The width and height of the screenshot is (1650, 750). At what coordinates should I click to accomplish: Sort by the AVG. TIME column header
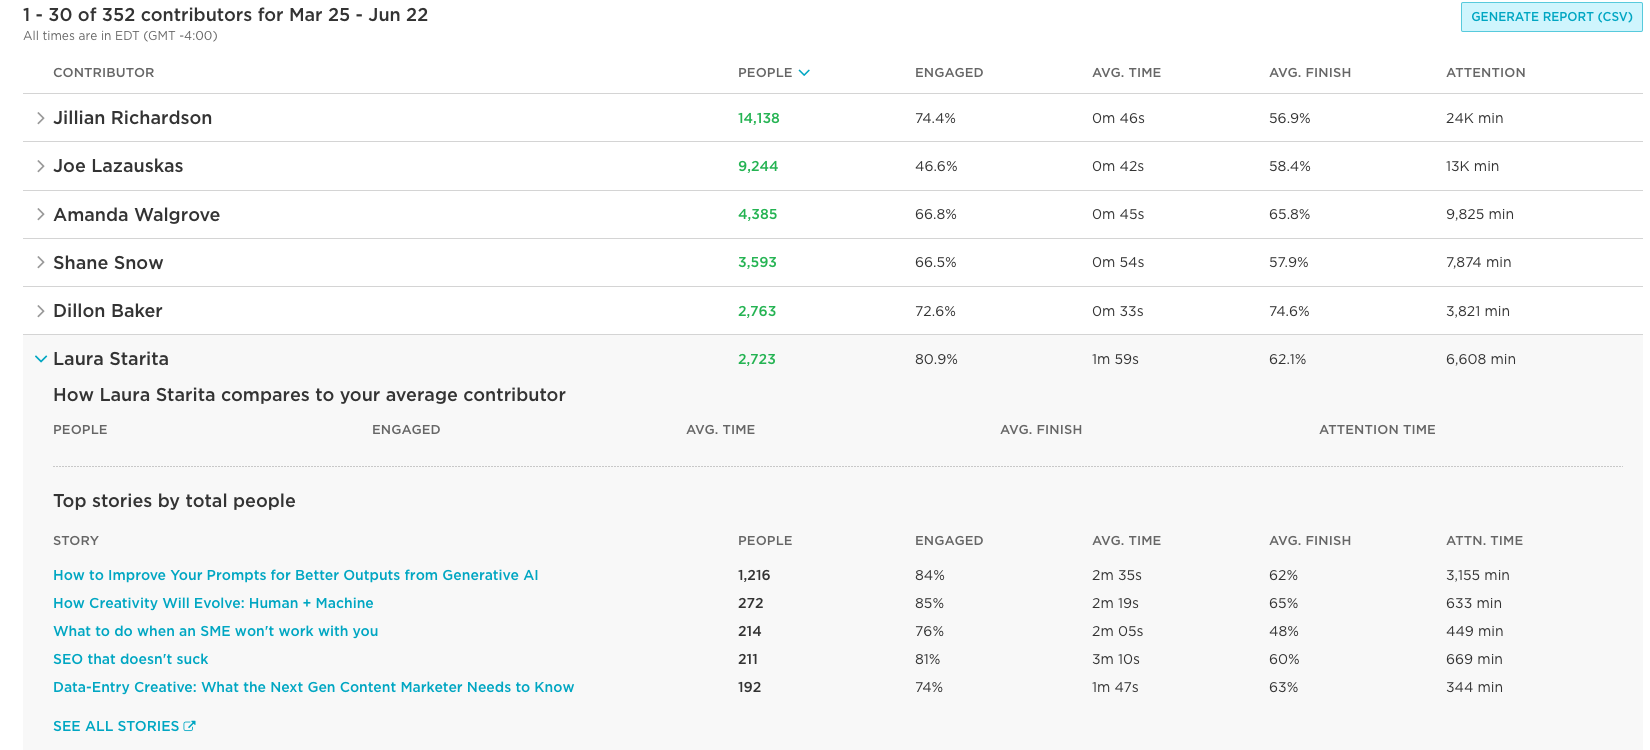(1127, 72)
